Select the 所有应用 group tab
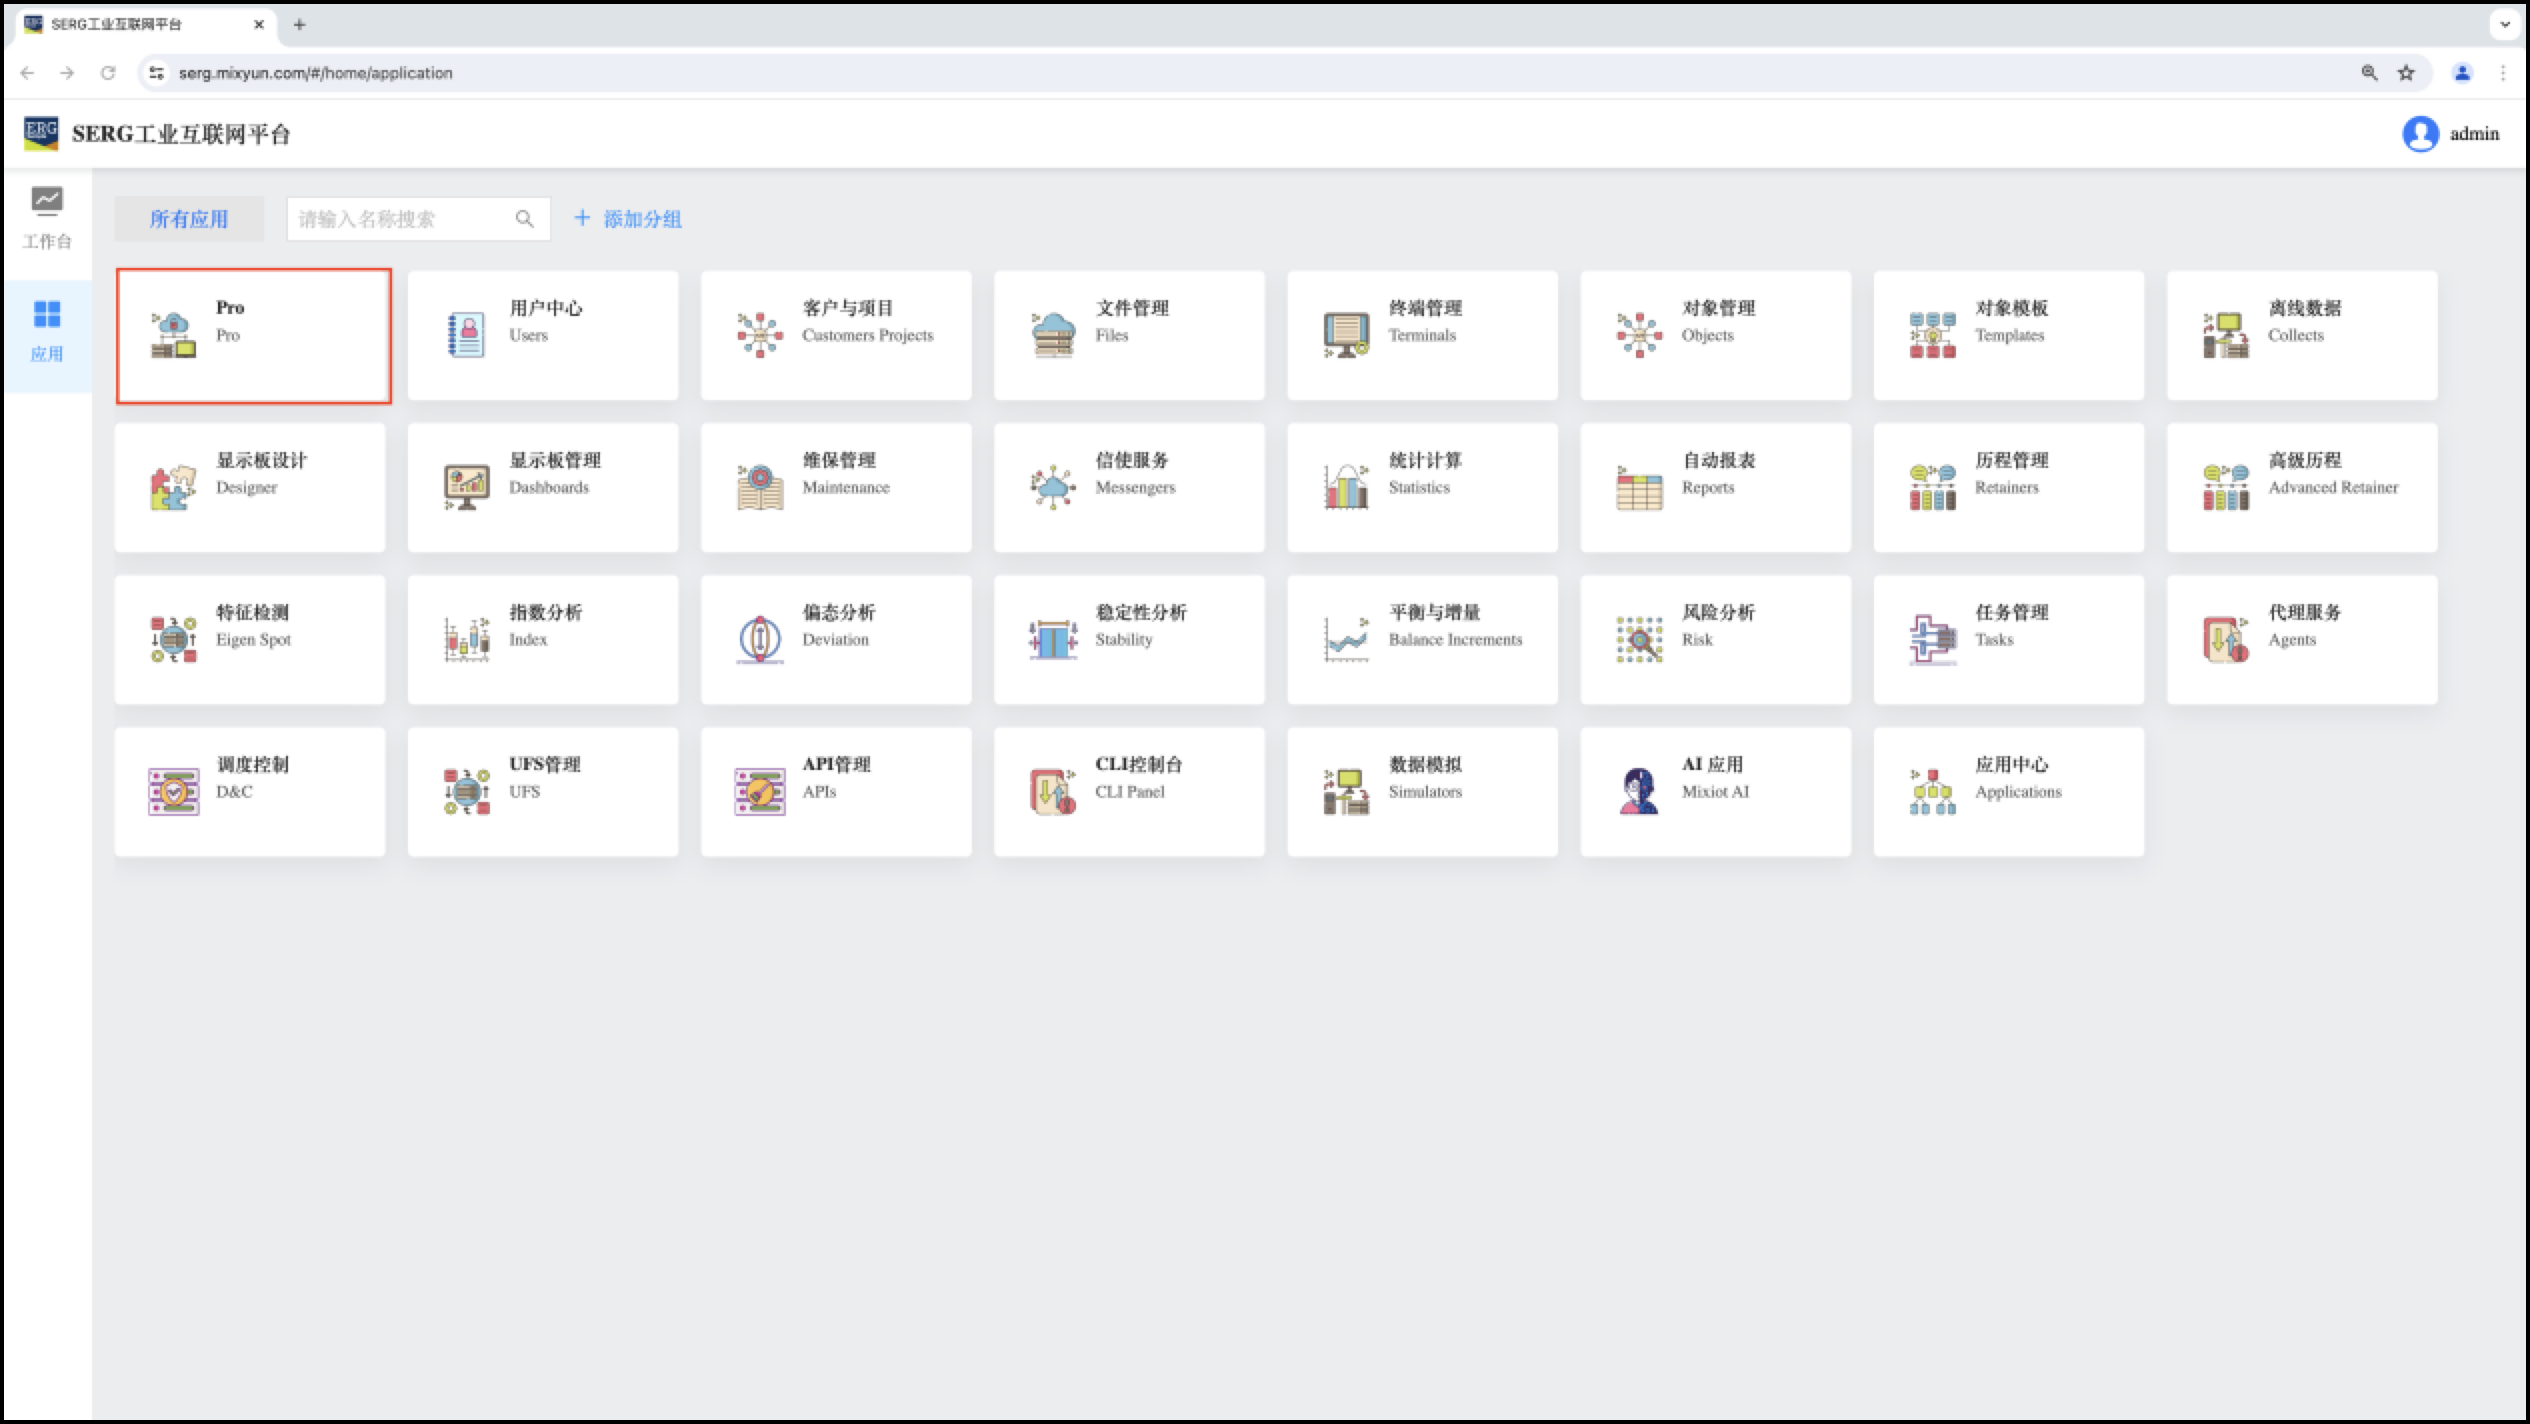This screenshot has width=2530, height=1424. pyautogui.click(x=189, y=219)
